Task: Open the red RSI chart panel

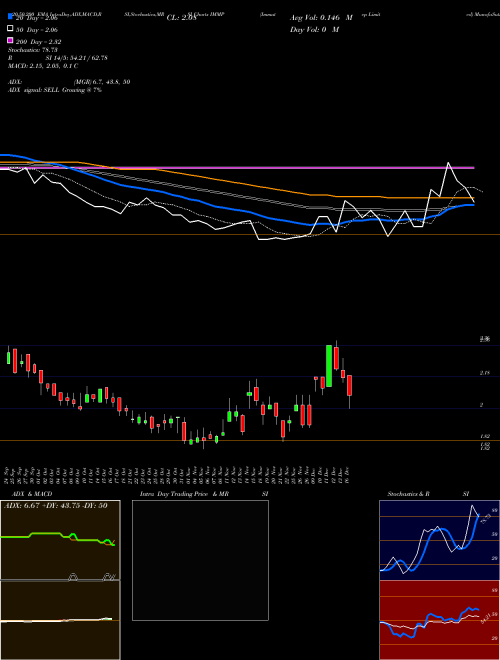Action: (439, 620)
